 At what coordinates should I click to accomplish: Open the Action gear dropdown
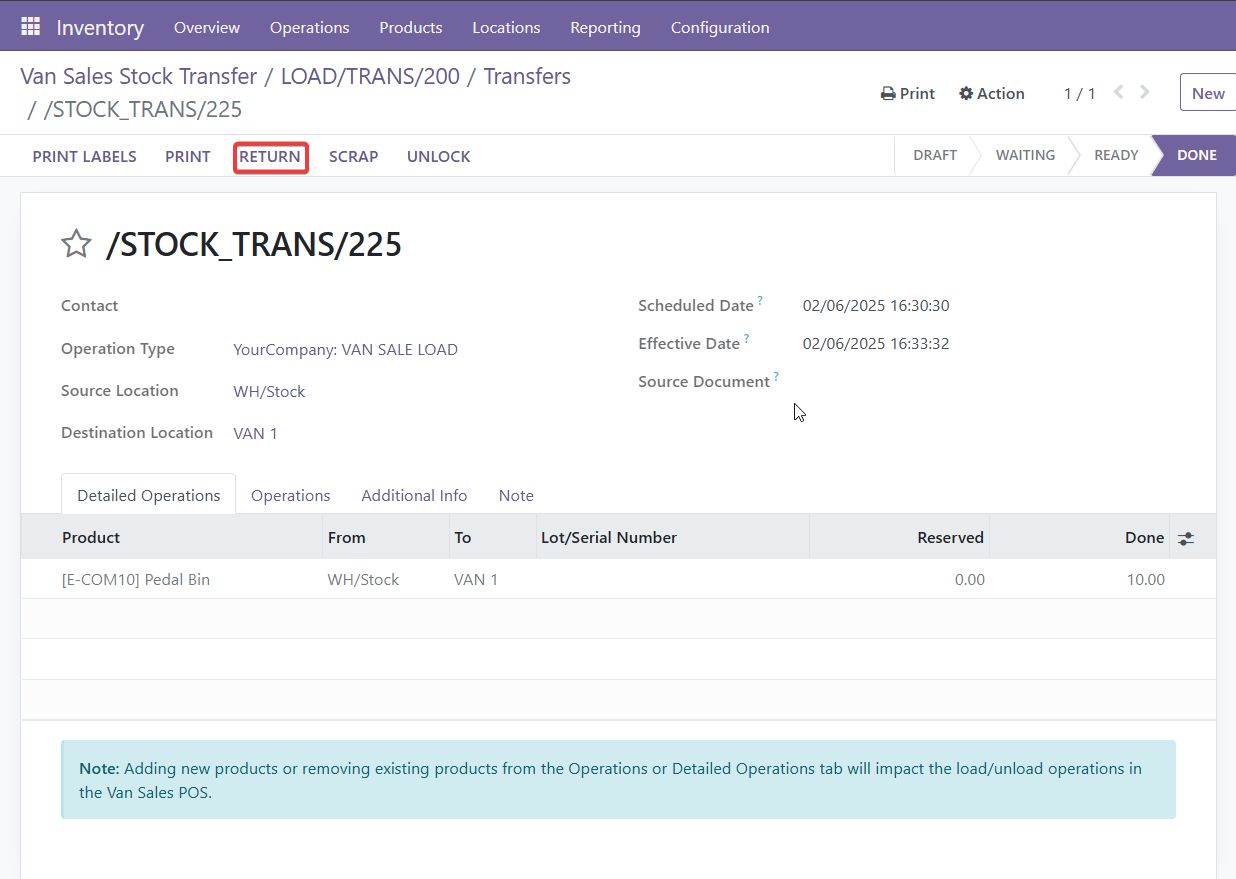(x=991, y=93)
